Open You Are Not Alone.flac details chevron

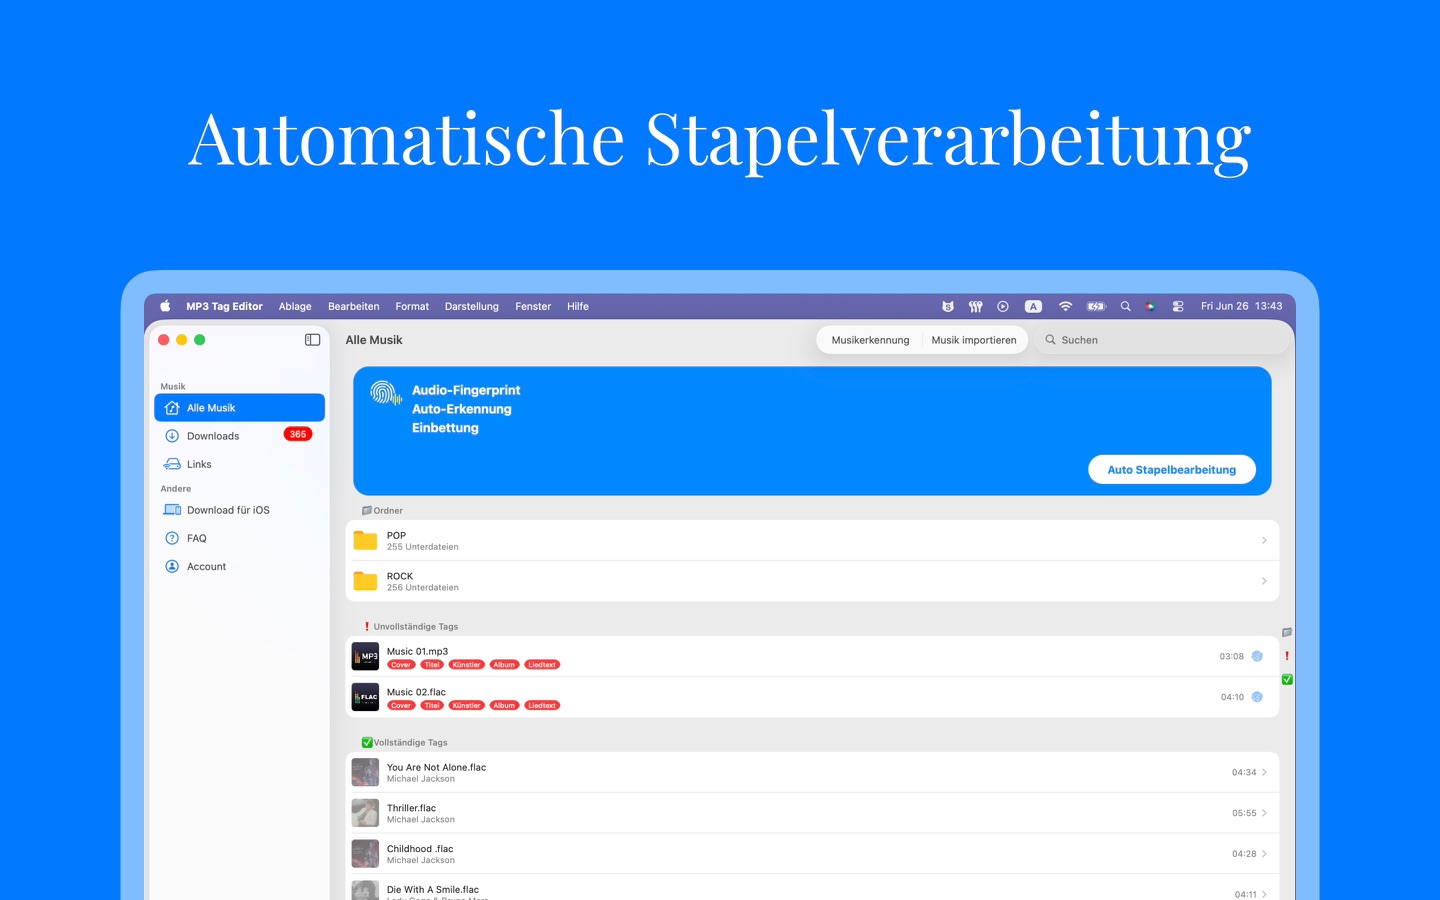pos(1264,772)
